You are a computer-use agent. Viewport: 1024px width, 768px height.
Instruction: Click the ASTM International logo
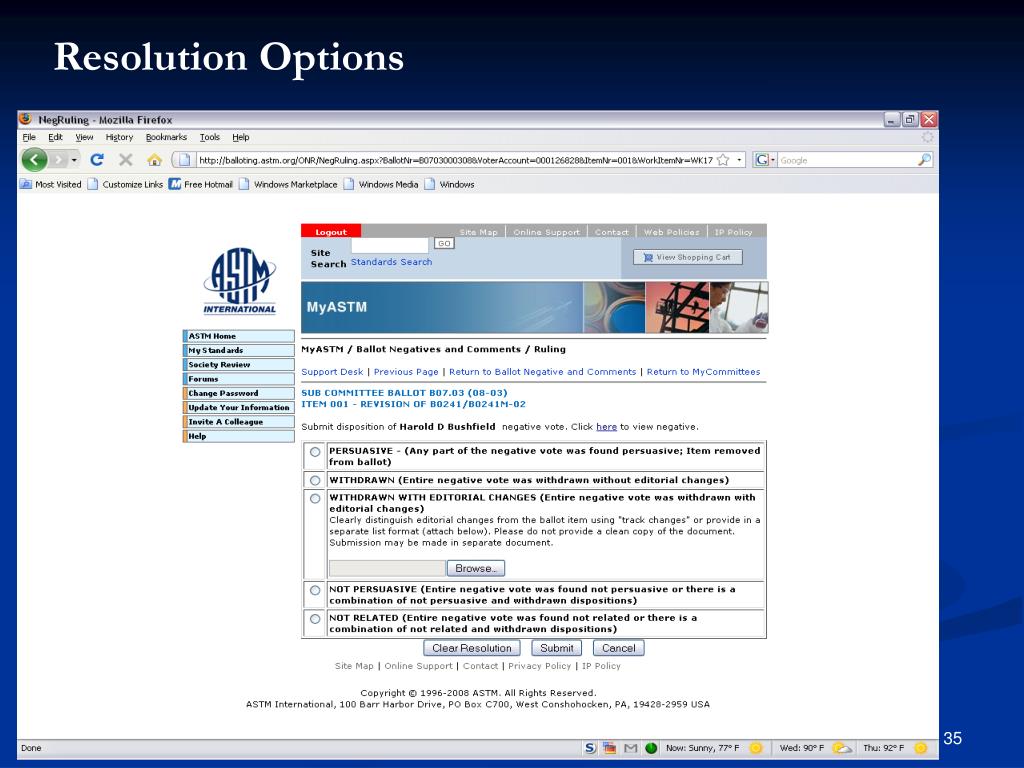tap(240, 281)
